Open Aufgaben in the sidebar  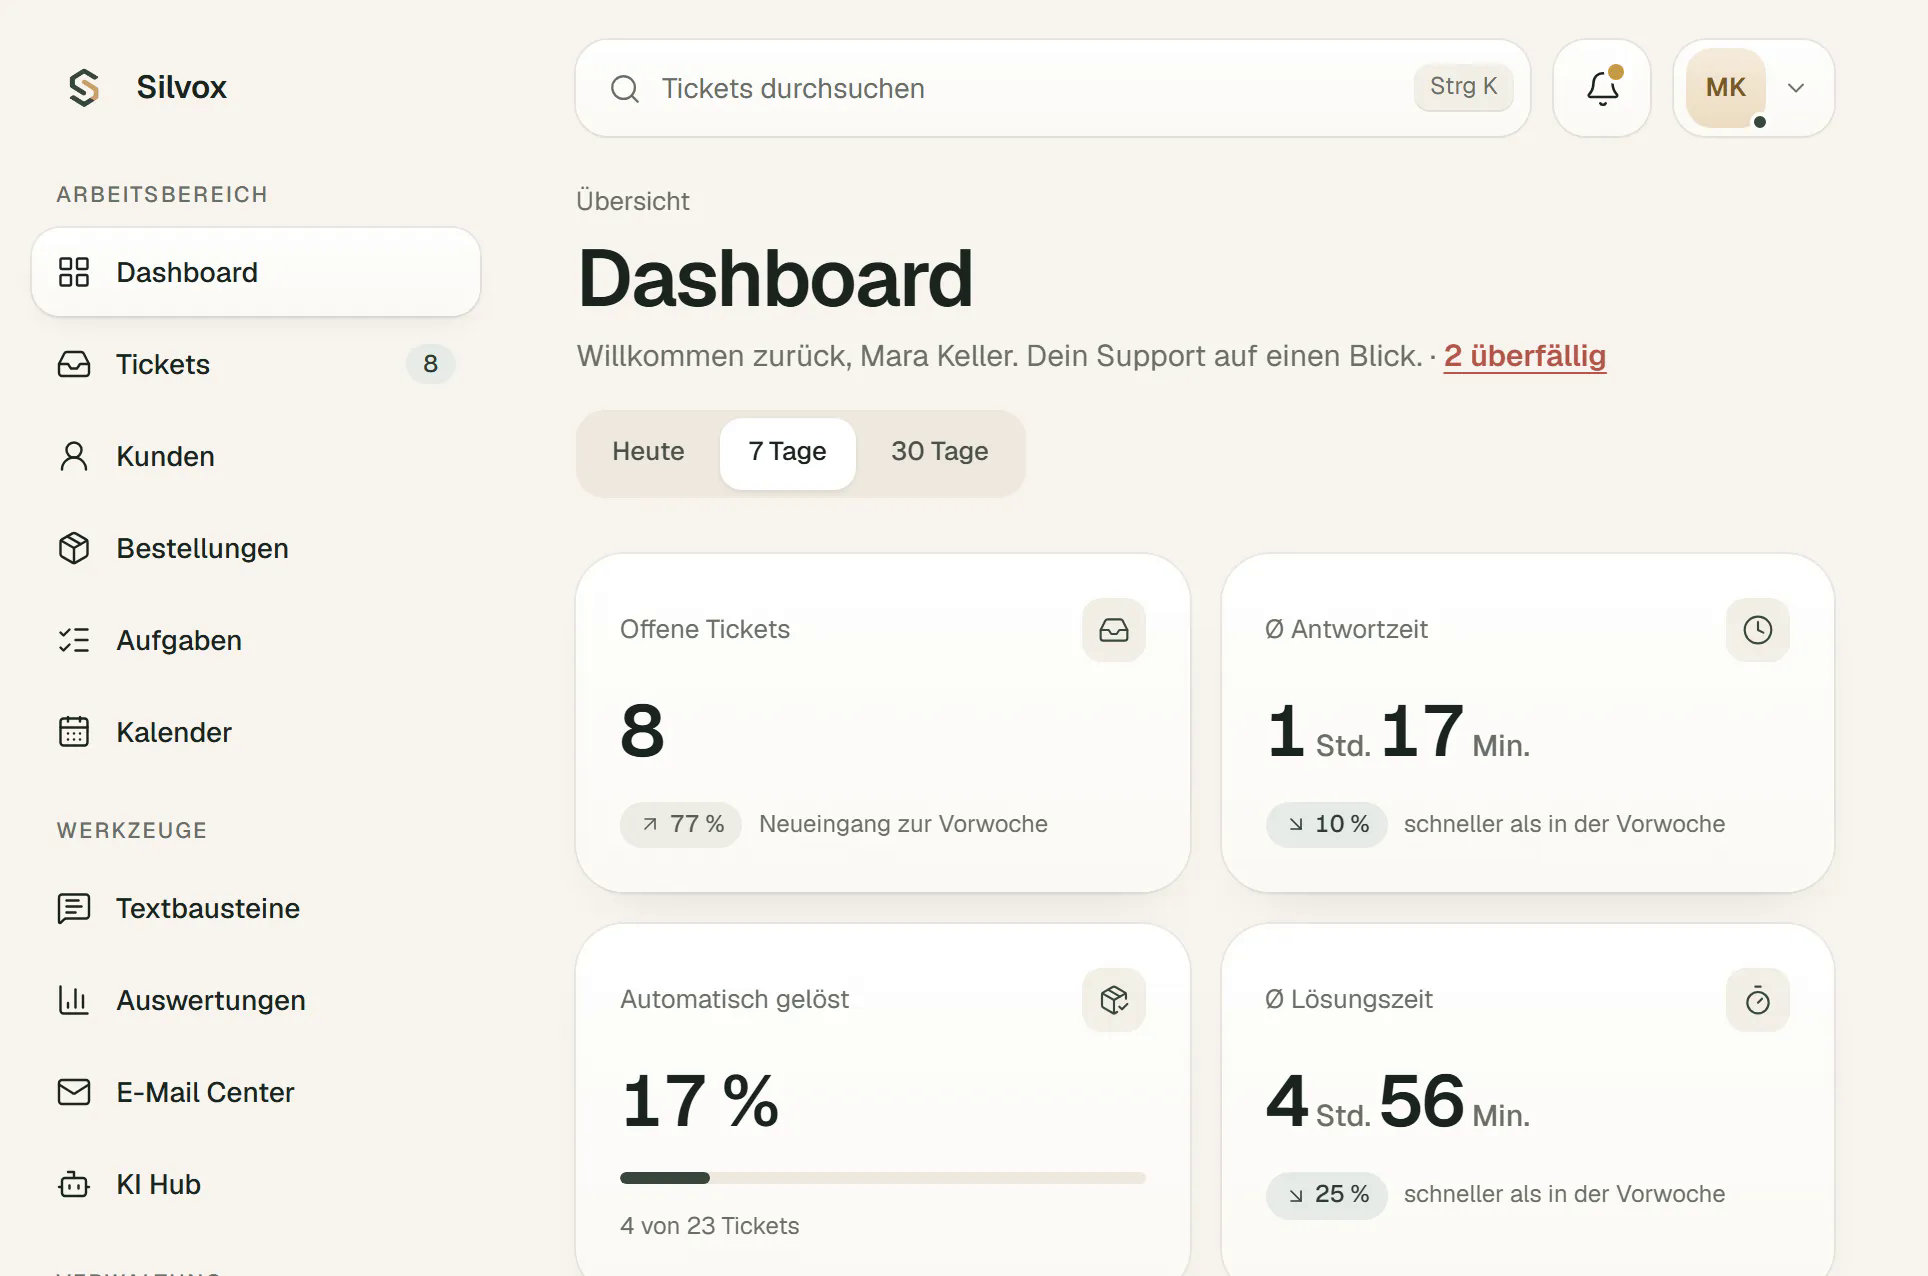(x=256, y=640)
